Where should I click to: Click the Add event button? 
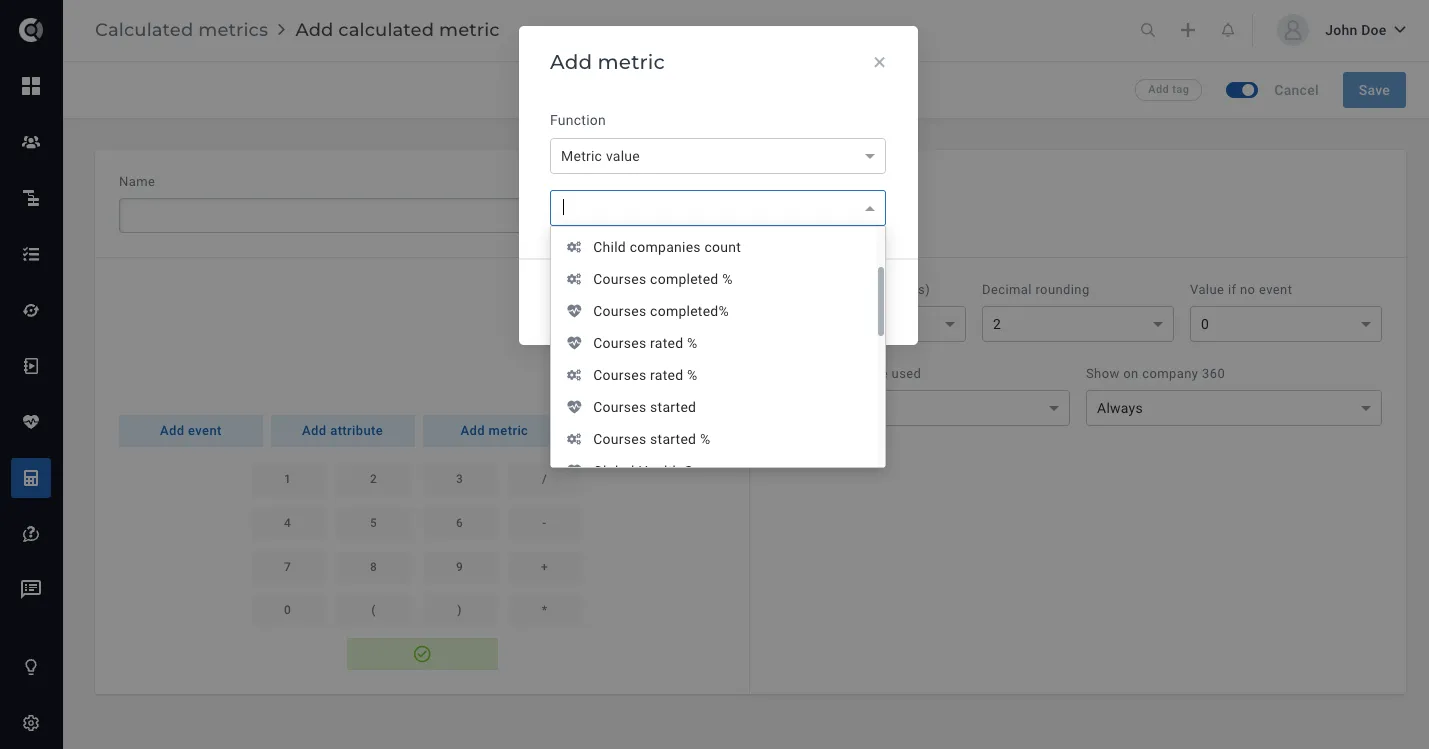[x=191, y=431]
